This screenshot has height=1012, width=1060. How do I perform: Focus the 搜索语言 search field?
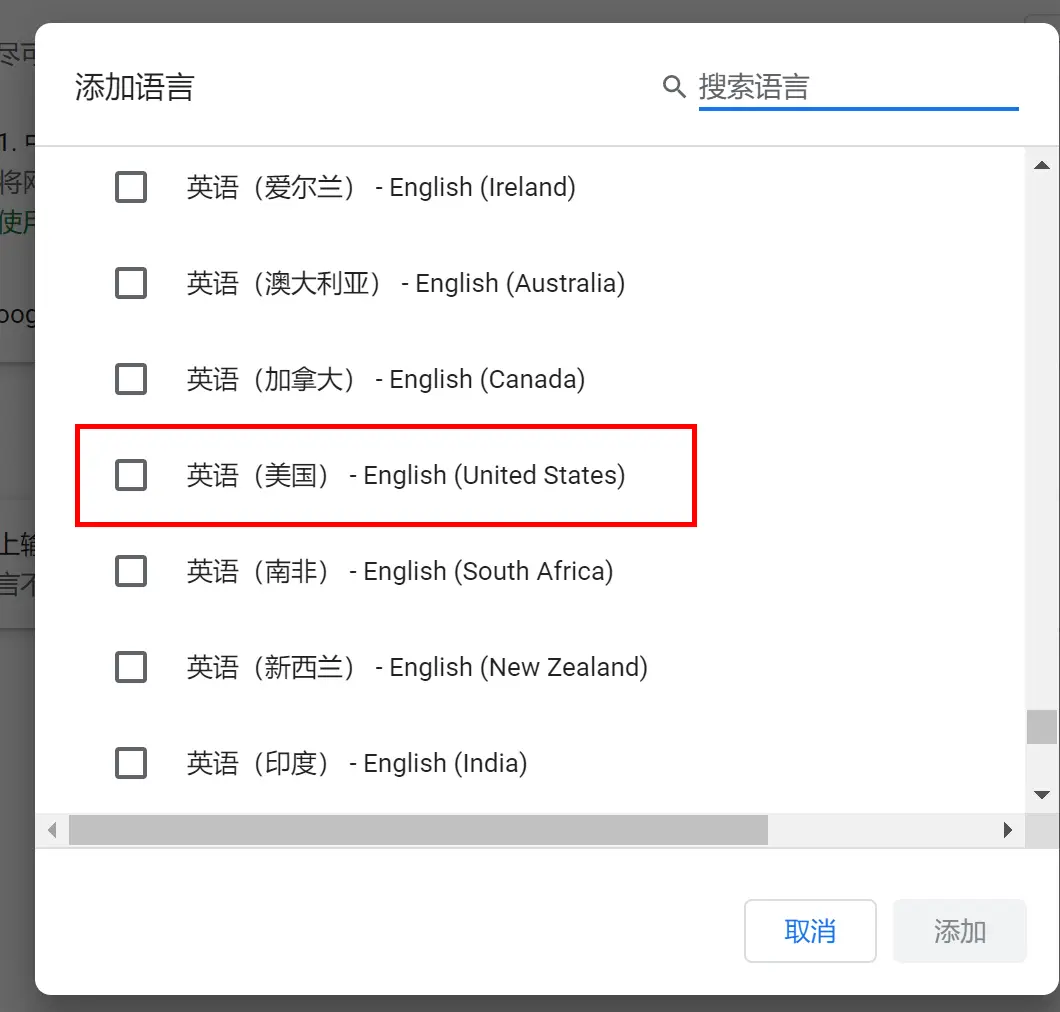859,88
